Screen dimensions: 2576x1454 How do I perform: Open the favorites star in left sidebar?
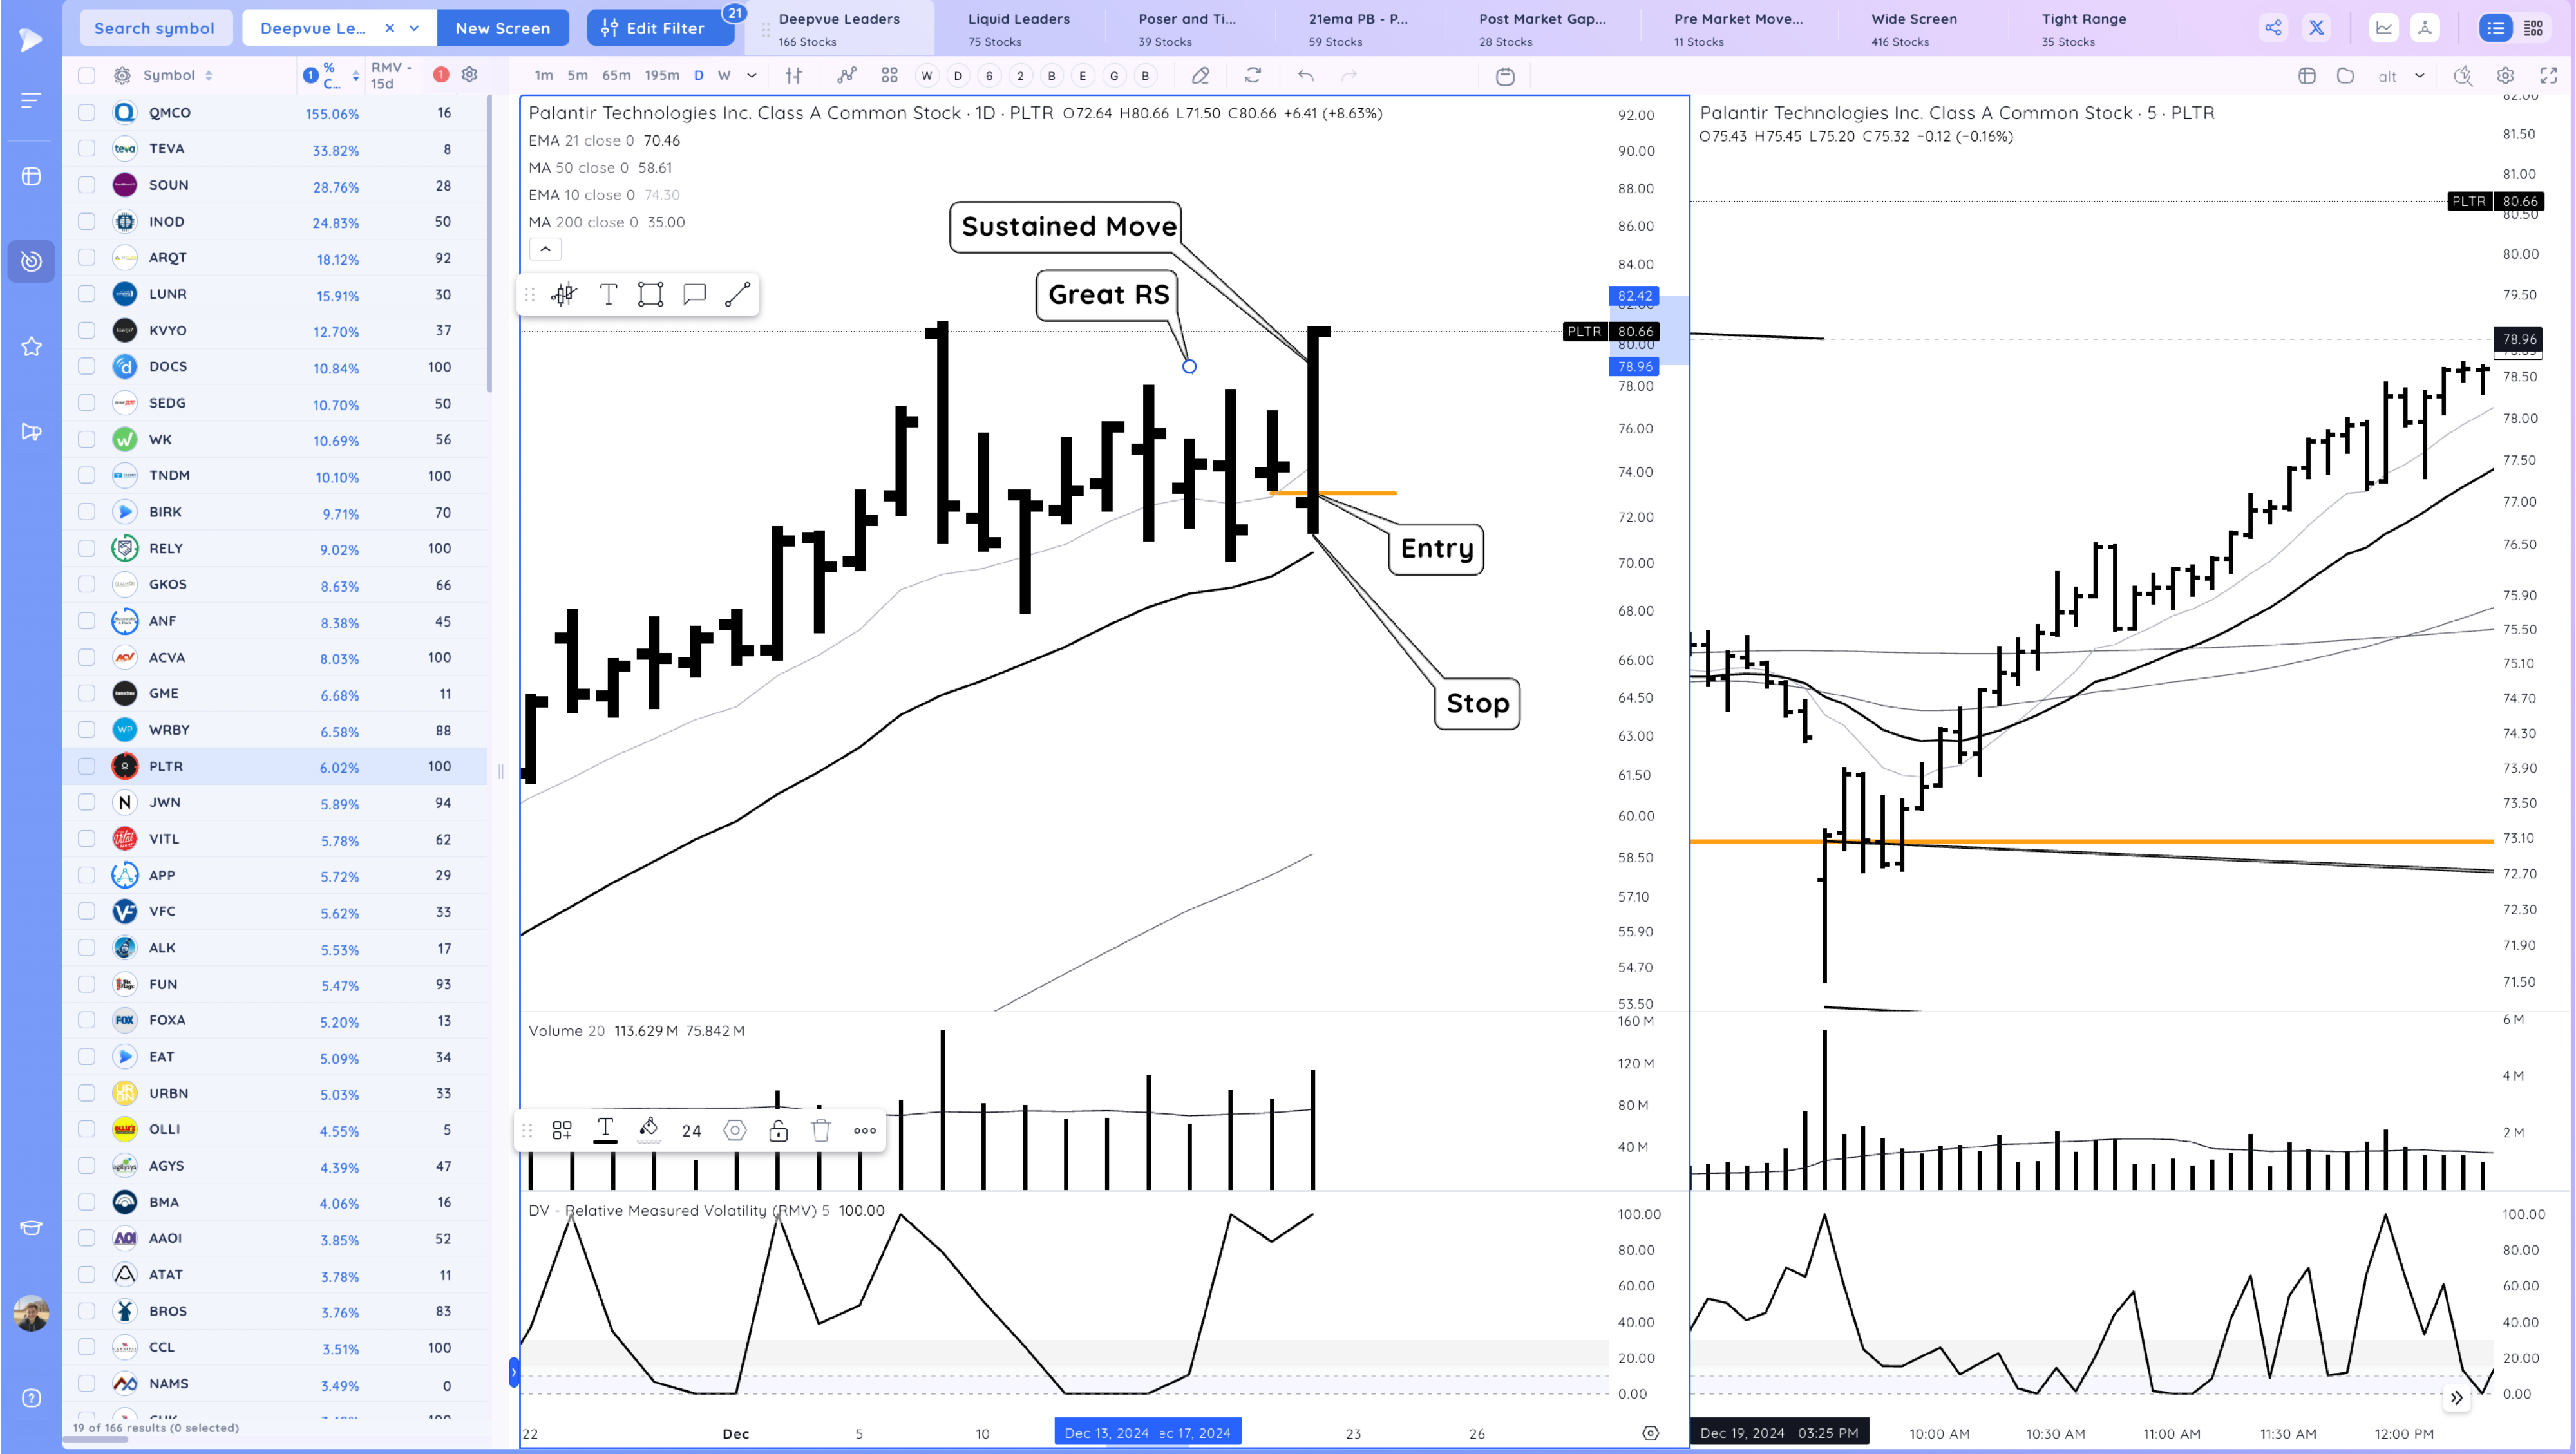tap(31, 346)
